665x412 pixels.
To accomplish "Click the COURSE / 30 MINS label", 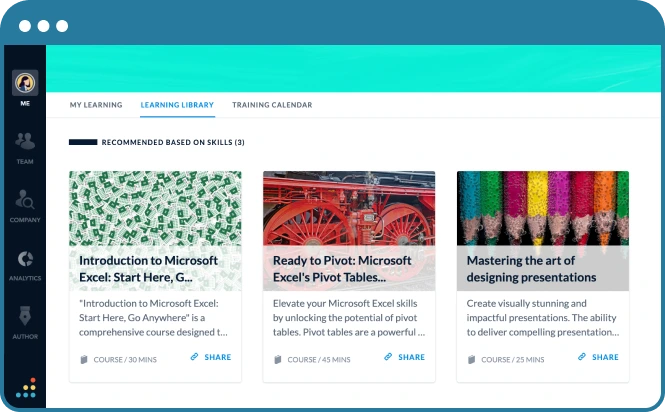I will pos(125,360).
